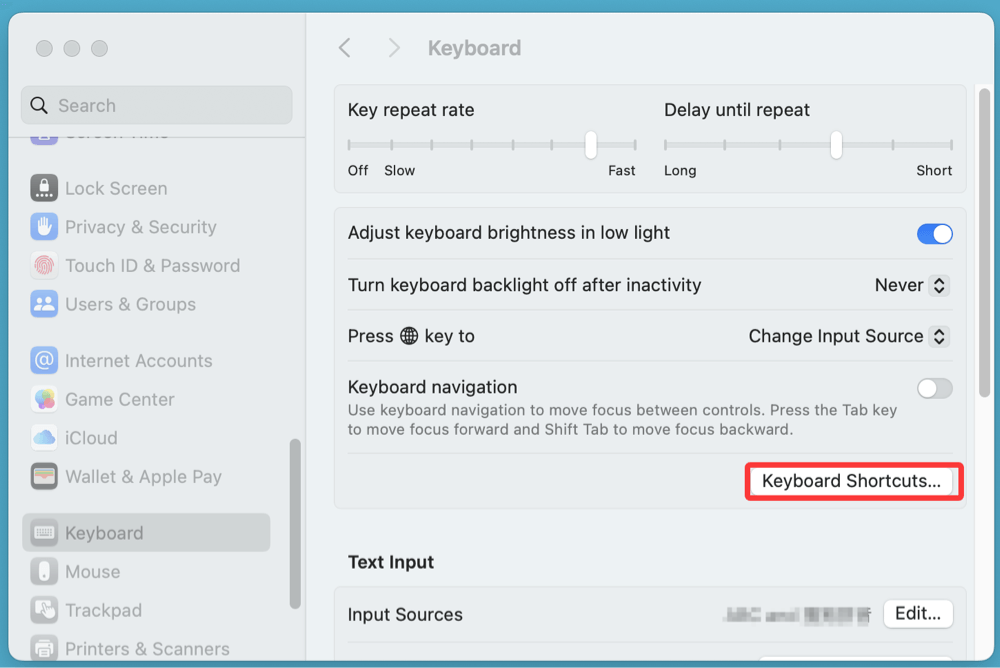1000x668 pixels.
Task: Click Edit… next to Input Sources
Action: (917, 614)
